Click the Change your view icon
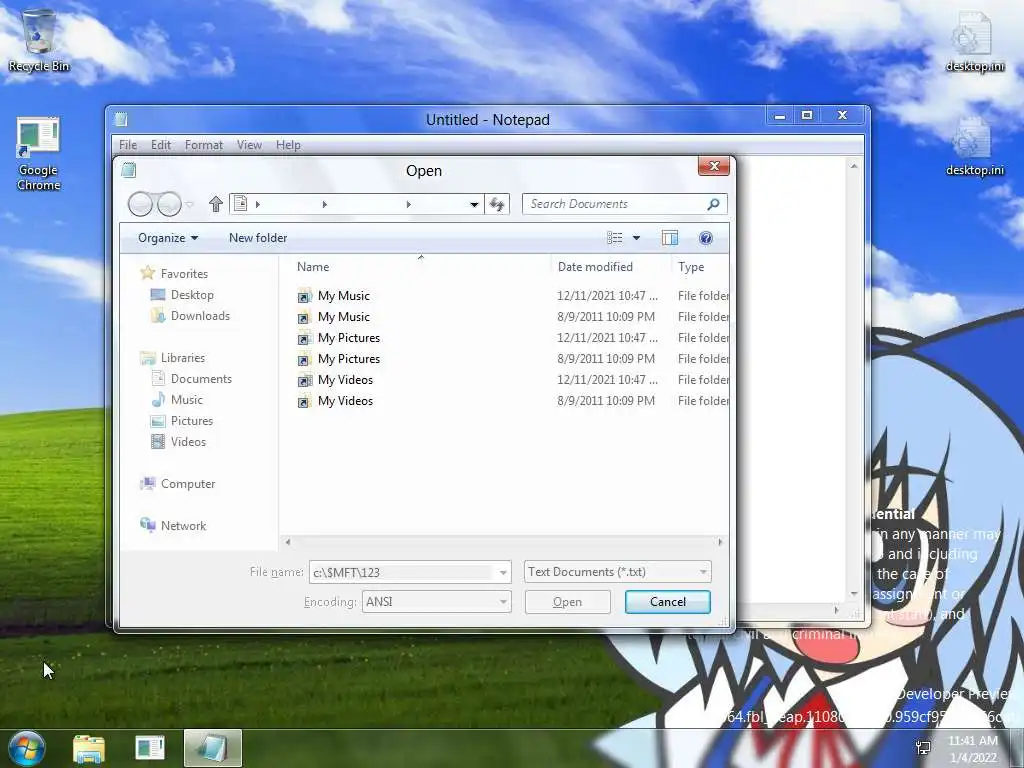This screenshot has height=768, width=1024. click(x=615, y=238)
